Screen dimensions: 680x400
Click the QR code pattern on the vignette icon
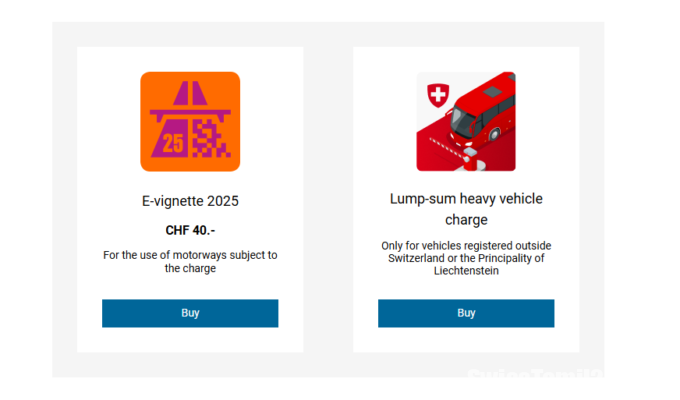point(210,139)
